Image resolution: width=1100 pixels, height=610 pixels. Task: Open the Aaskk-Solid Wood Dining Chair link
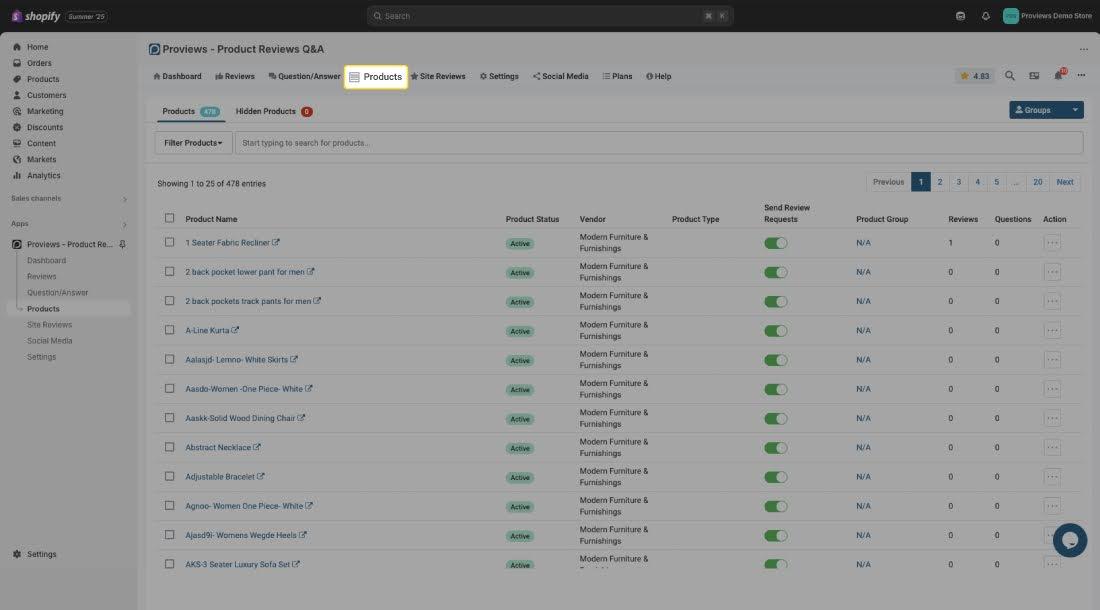pyautogui.click(x=240, y=418)
